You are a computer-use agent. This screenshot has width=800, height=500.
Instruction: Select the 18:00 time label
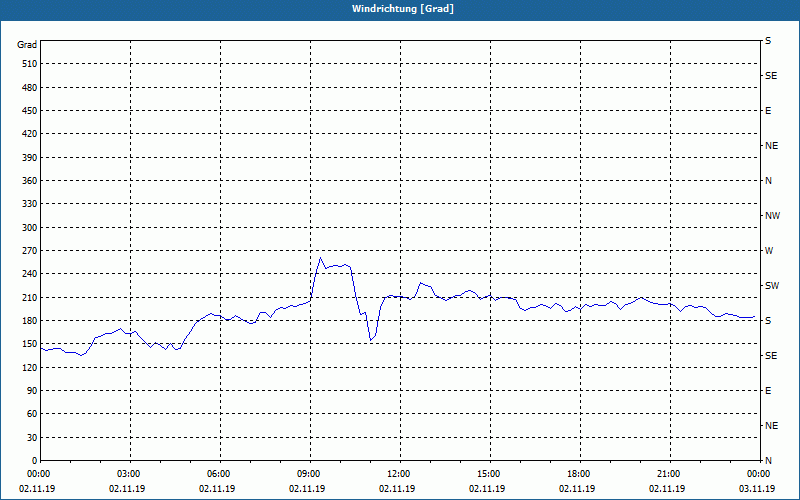[580, 474]
